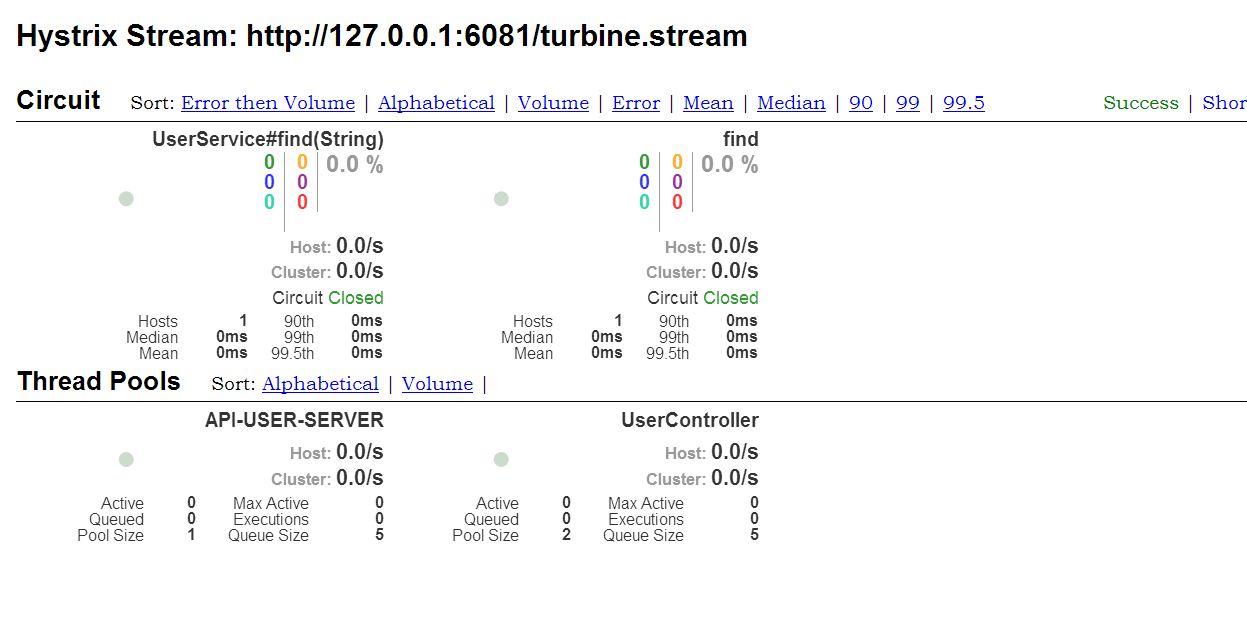This screenshot has height=630, width=1247.
Task: Click the API-USER-SERVER thread pool name
Action: tap(294, 420)
